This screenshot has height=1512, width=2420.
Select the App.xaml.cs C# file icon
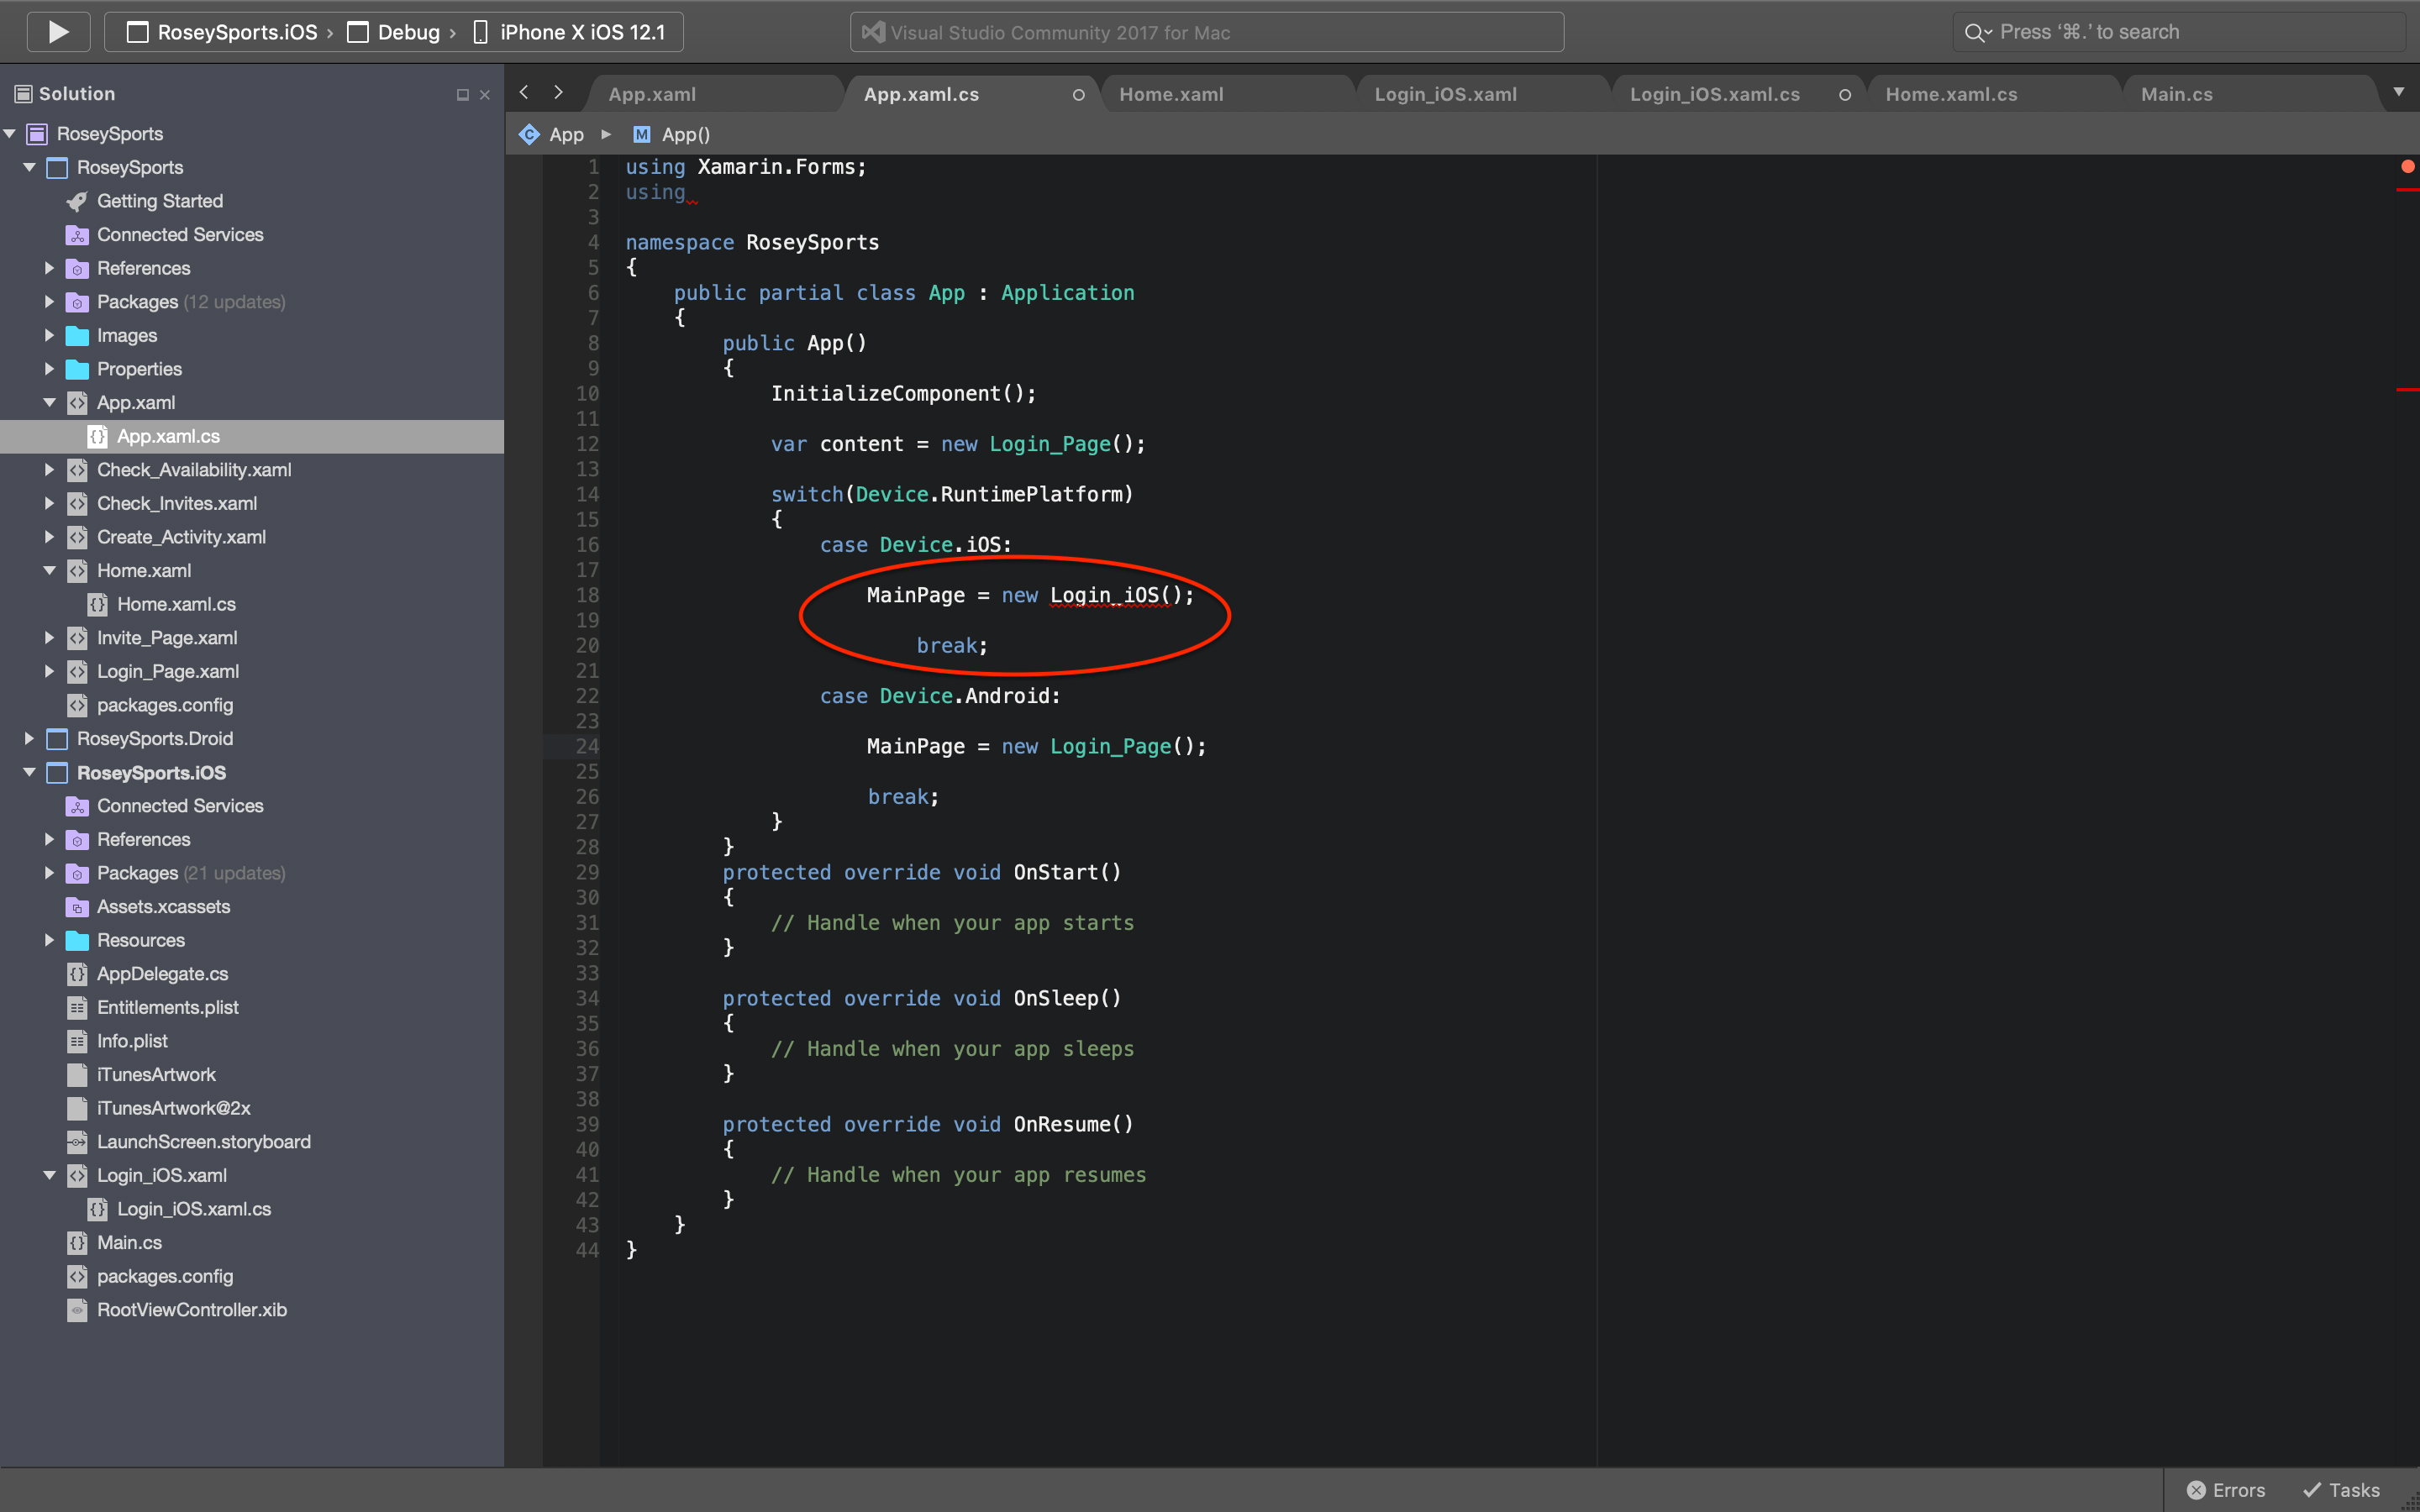pos(97,436)
